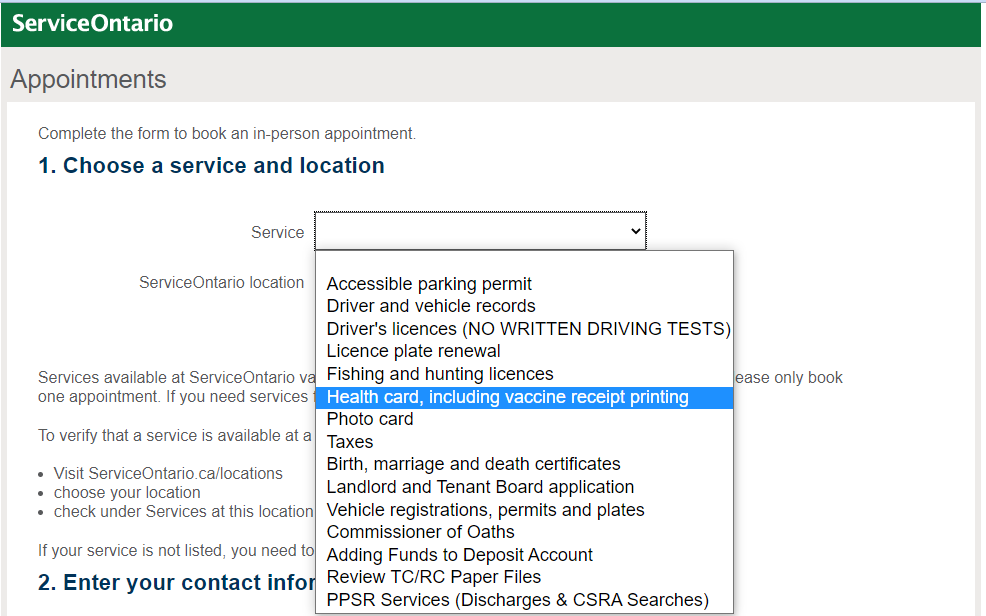The width and height of the screenshot is (986, 616).
Task: Choose PPSR Services (Discharges & CSRA Searches)
Action: coord(524,600)
